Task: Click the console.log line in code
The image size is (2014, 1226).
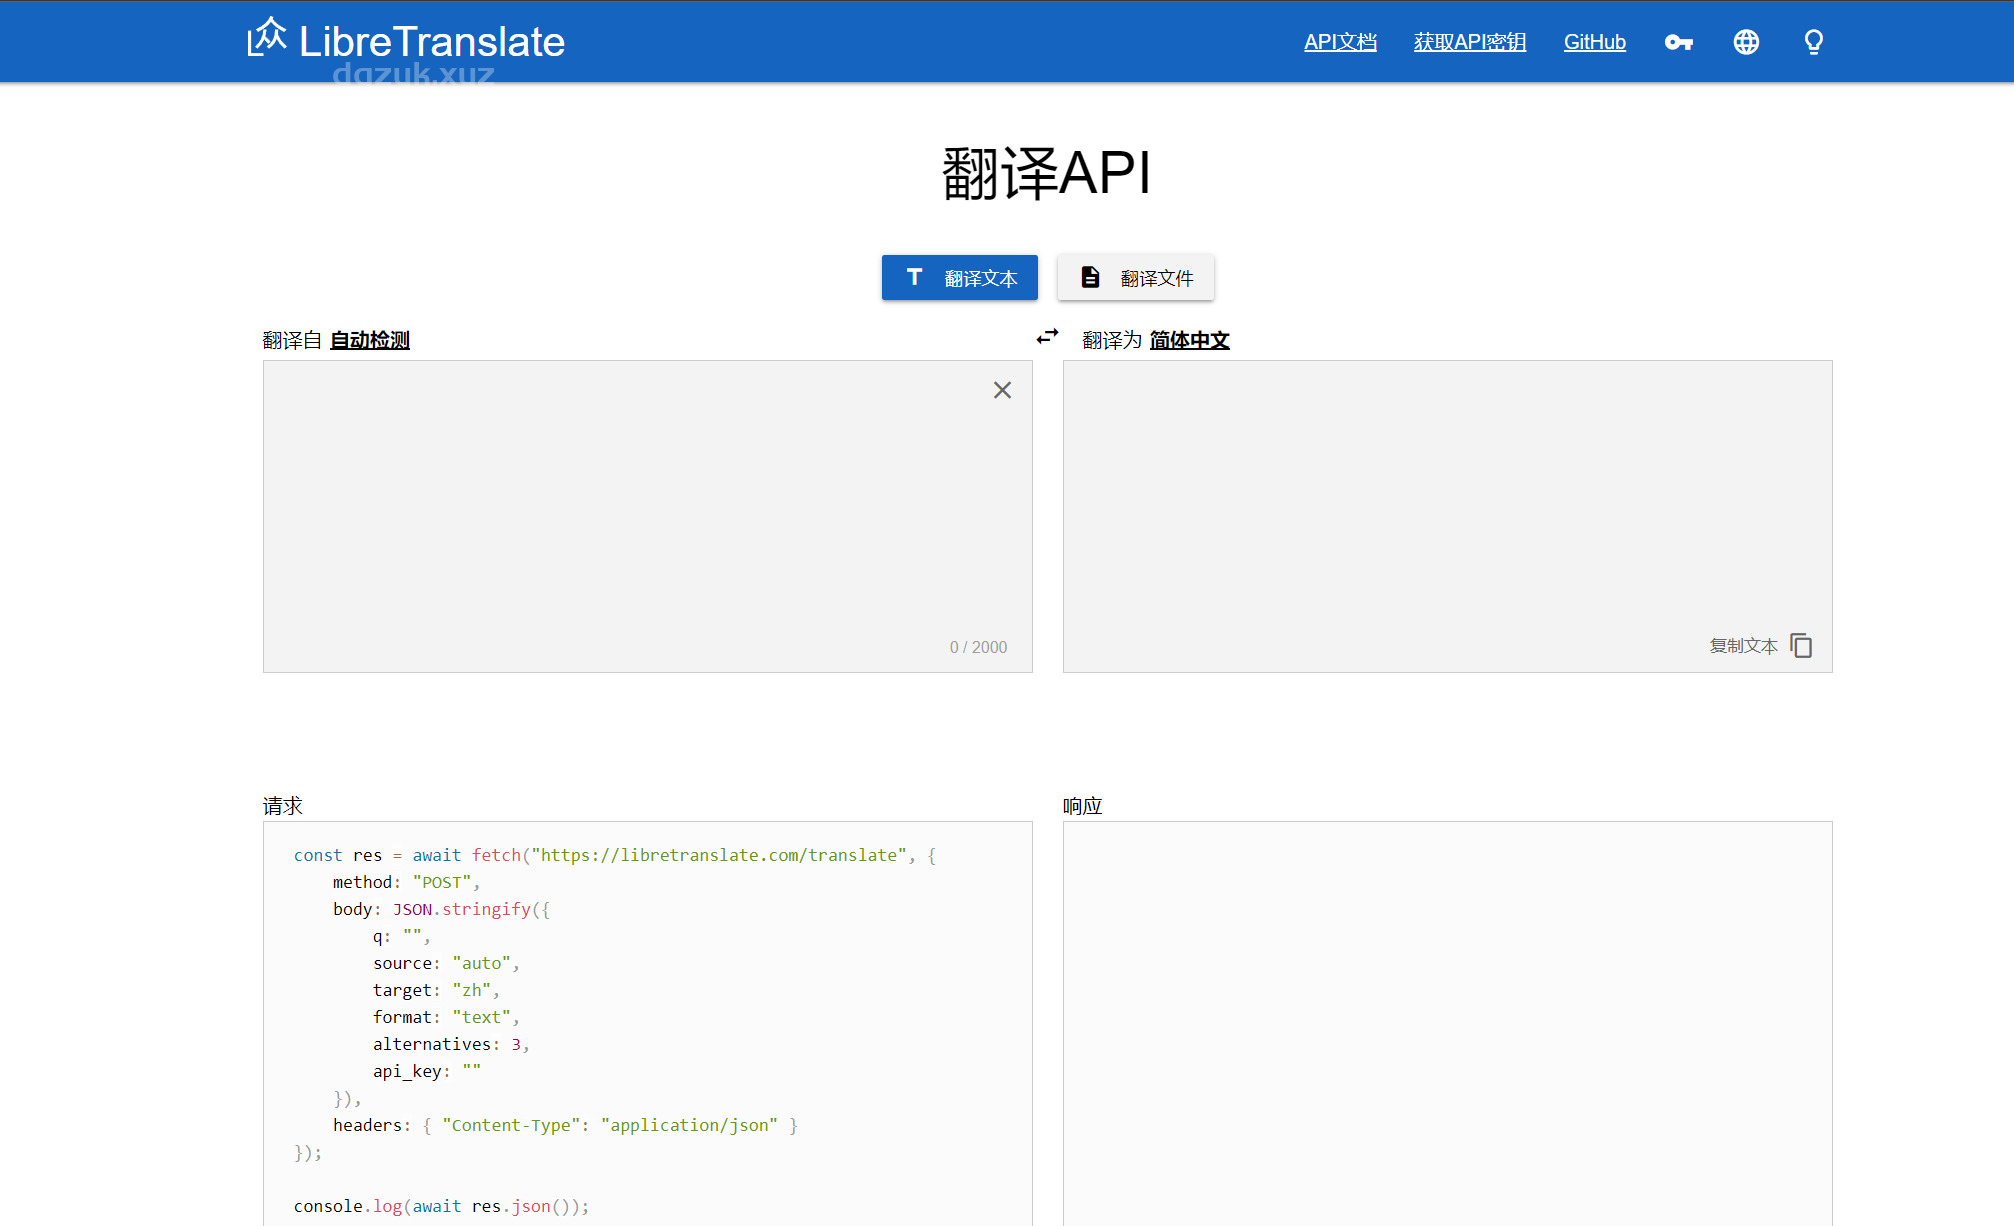Action: click(441, 1206)
